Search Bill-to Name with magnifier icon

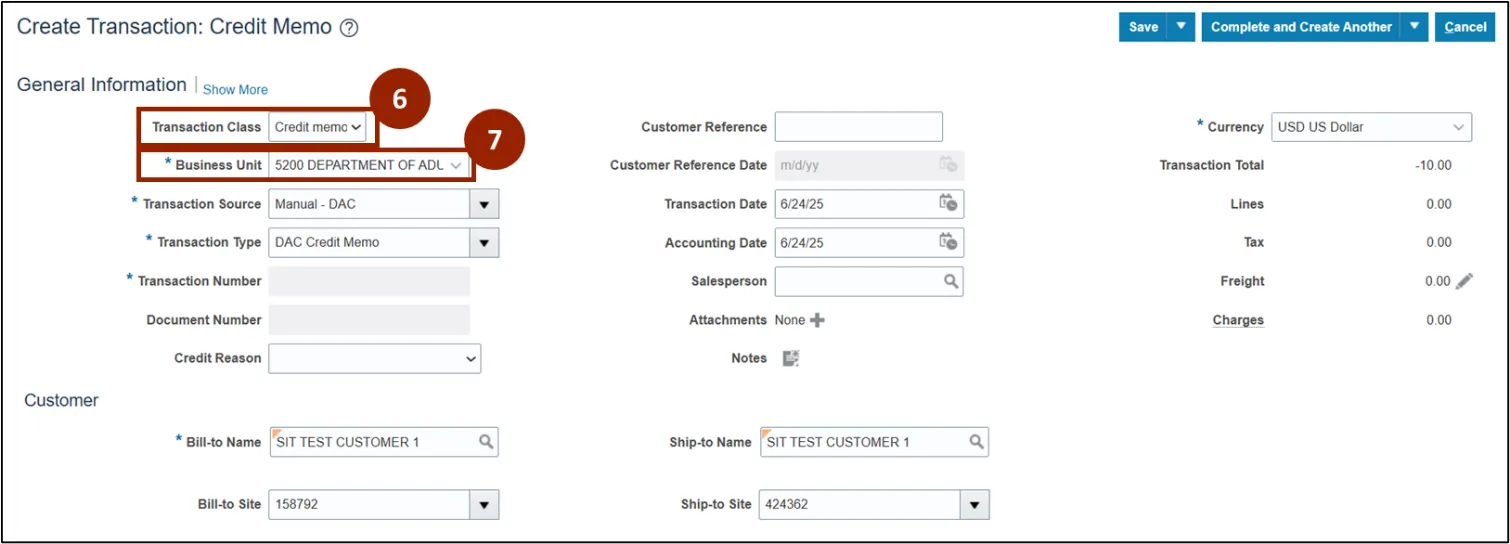(x=486, y=442)
